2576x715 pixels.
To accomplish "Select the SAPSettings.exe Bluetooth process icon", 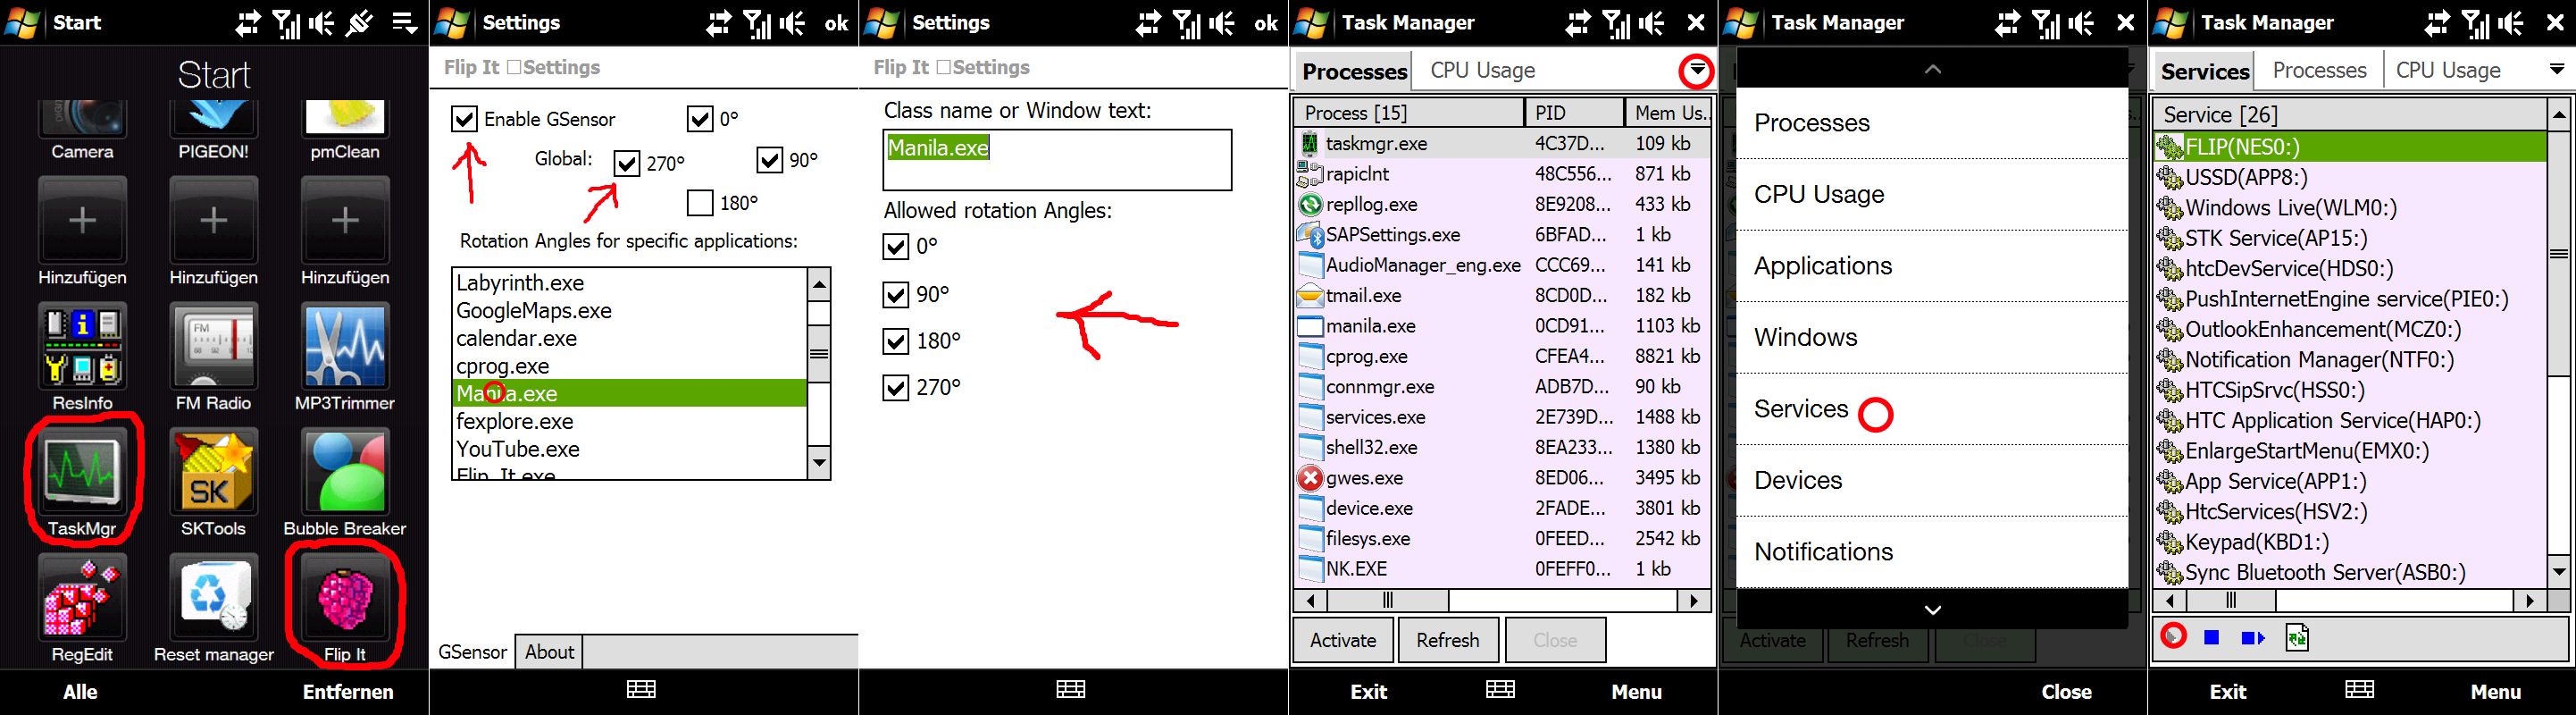I will point(1310,235).
